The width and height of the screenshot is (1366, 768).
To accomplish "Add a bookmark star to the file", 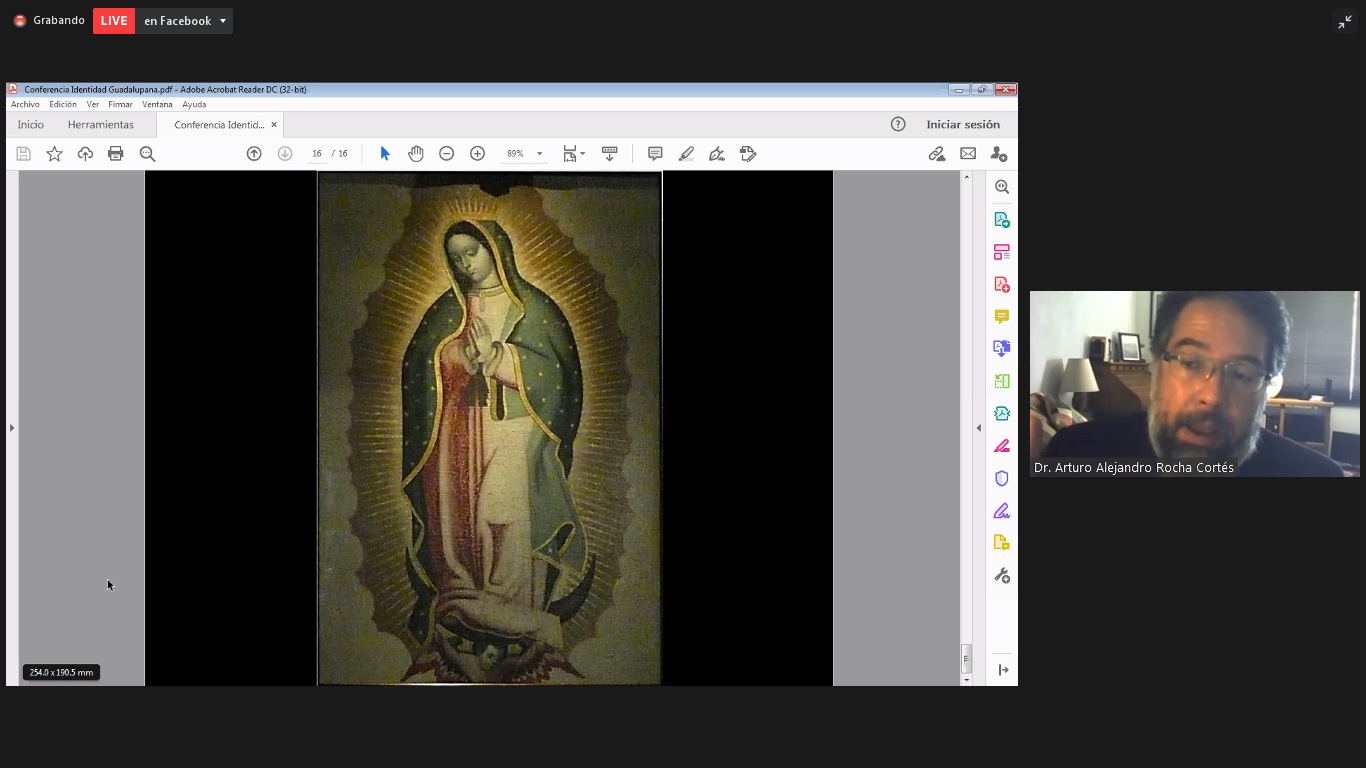I will coord(54,154).
